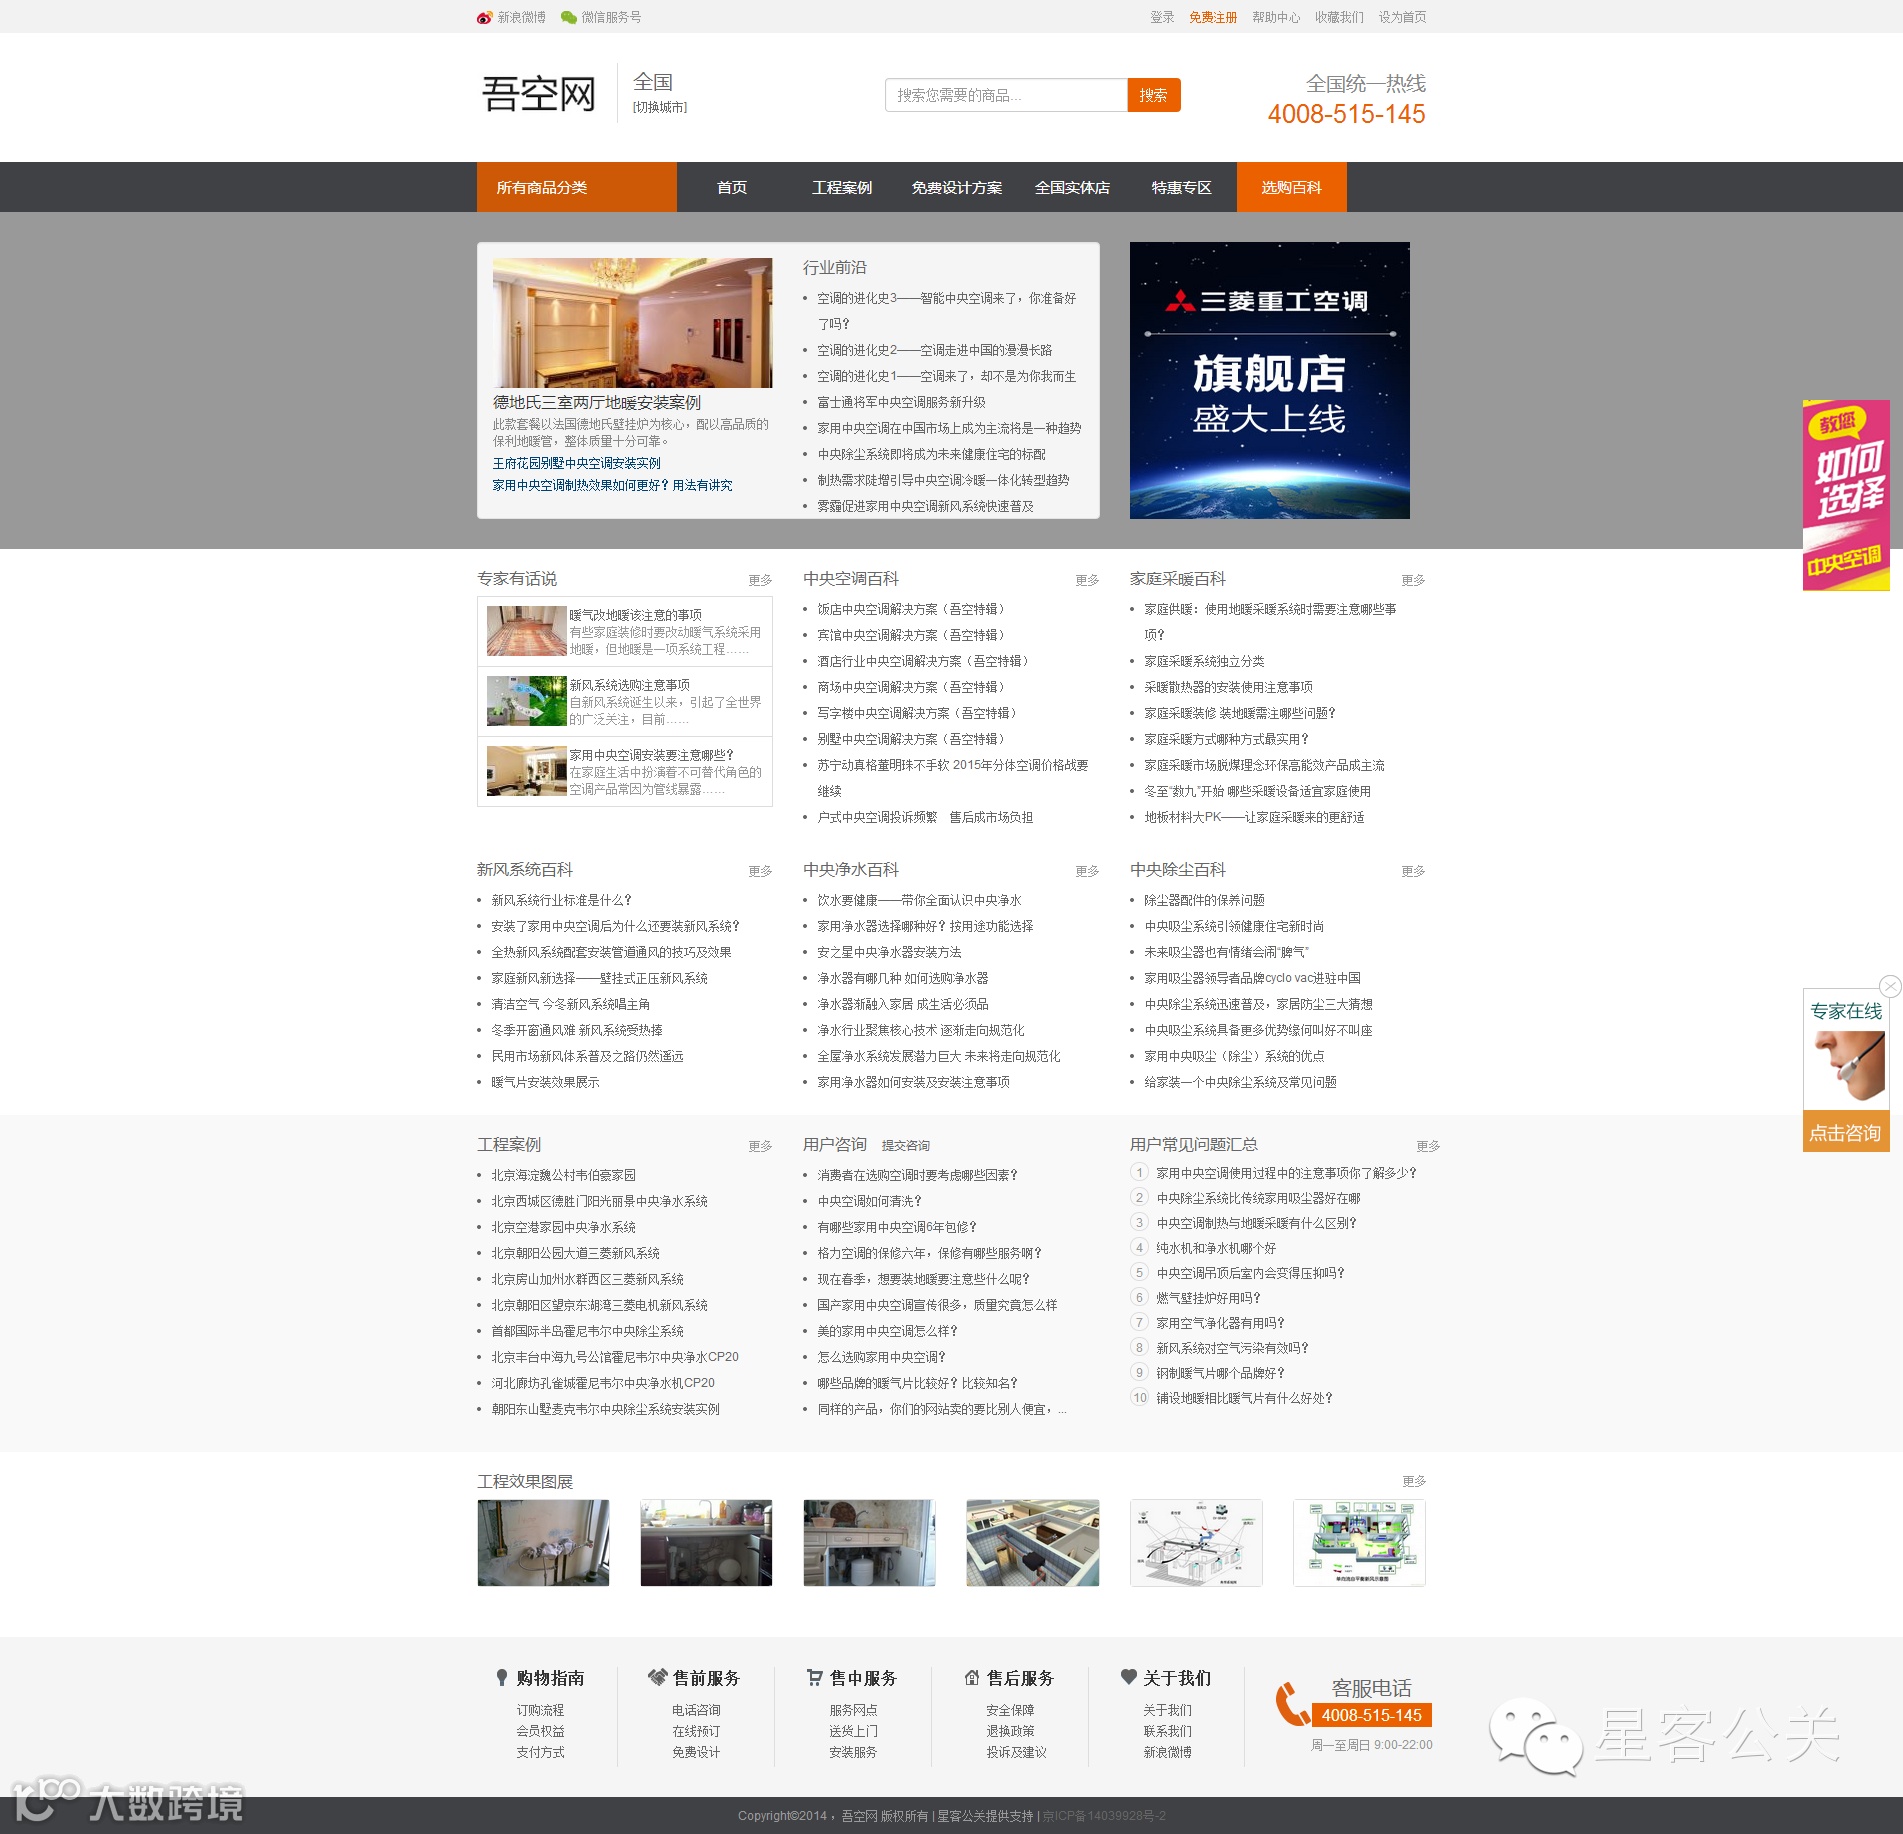
Task: Click 退换政策 in footer
Action: tap(1010, 1731)
